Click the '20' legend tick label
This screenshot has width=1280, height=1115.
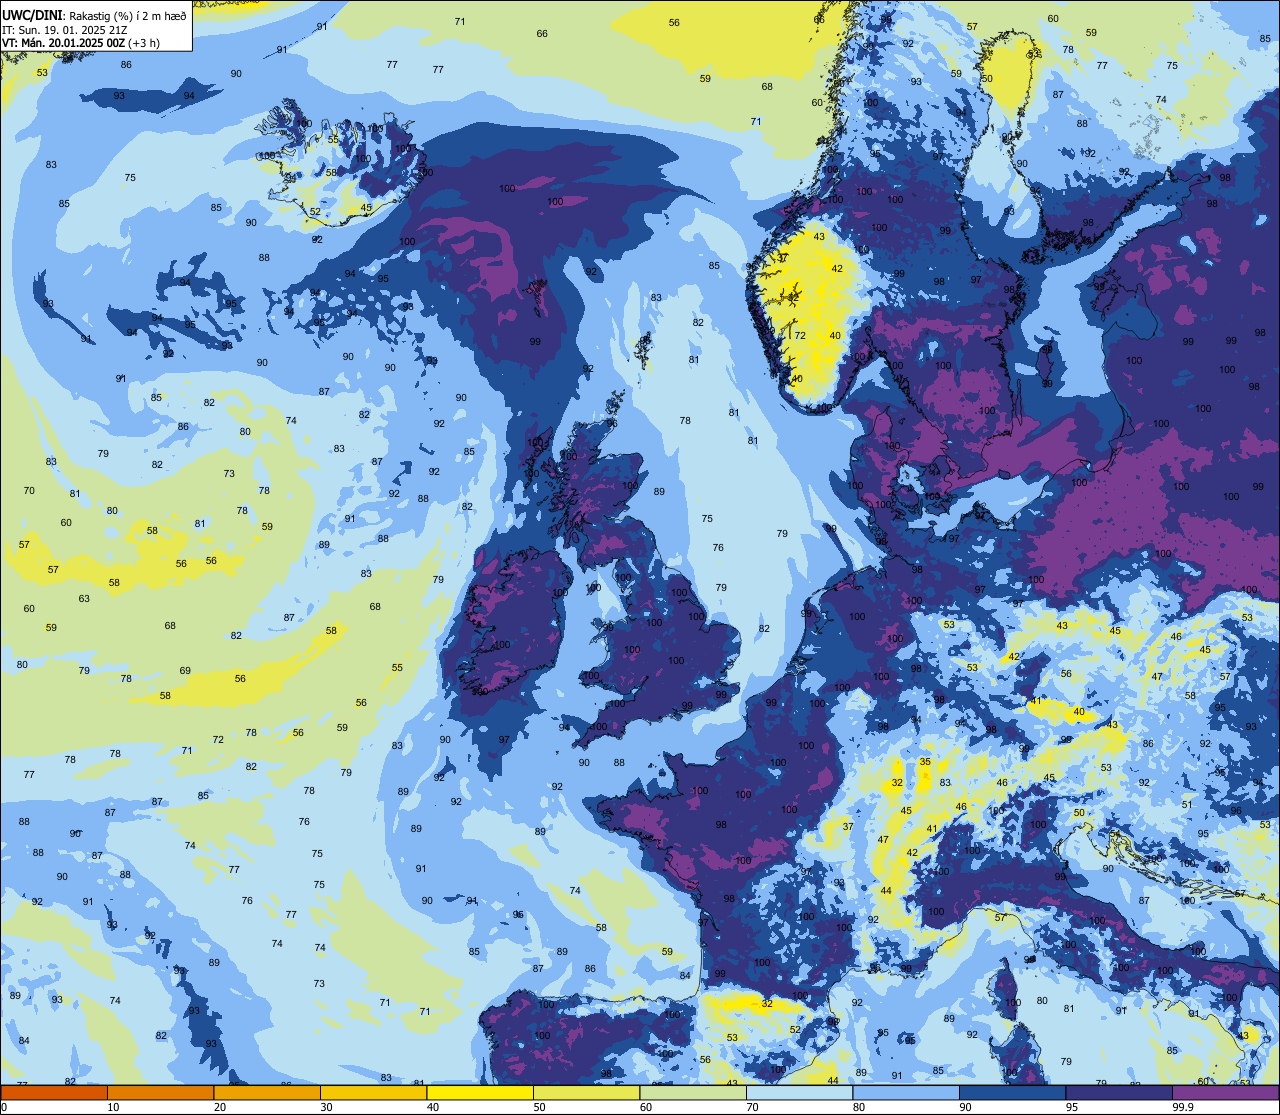(x=220, y=1107)
